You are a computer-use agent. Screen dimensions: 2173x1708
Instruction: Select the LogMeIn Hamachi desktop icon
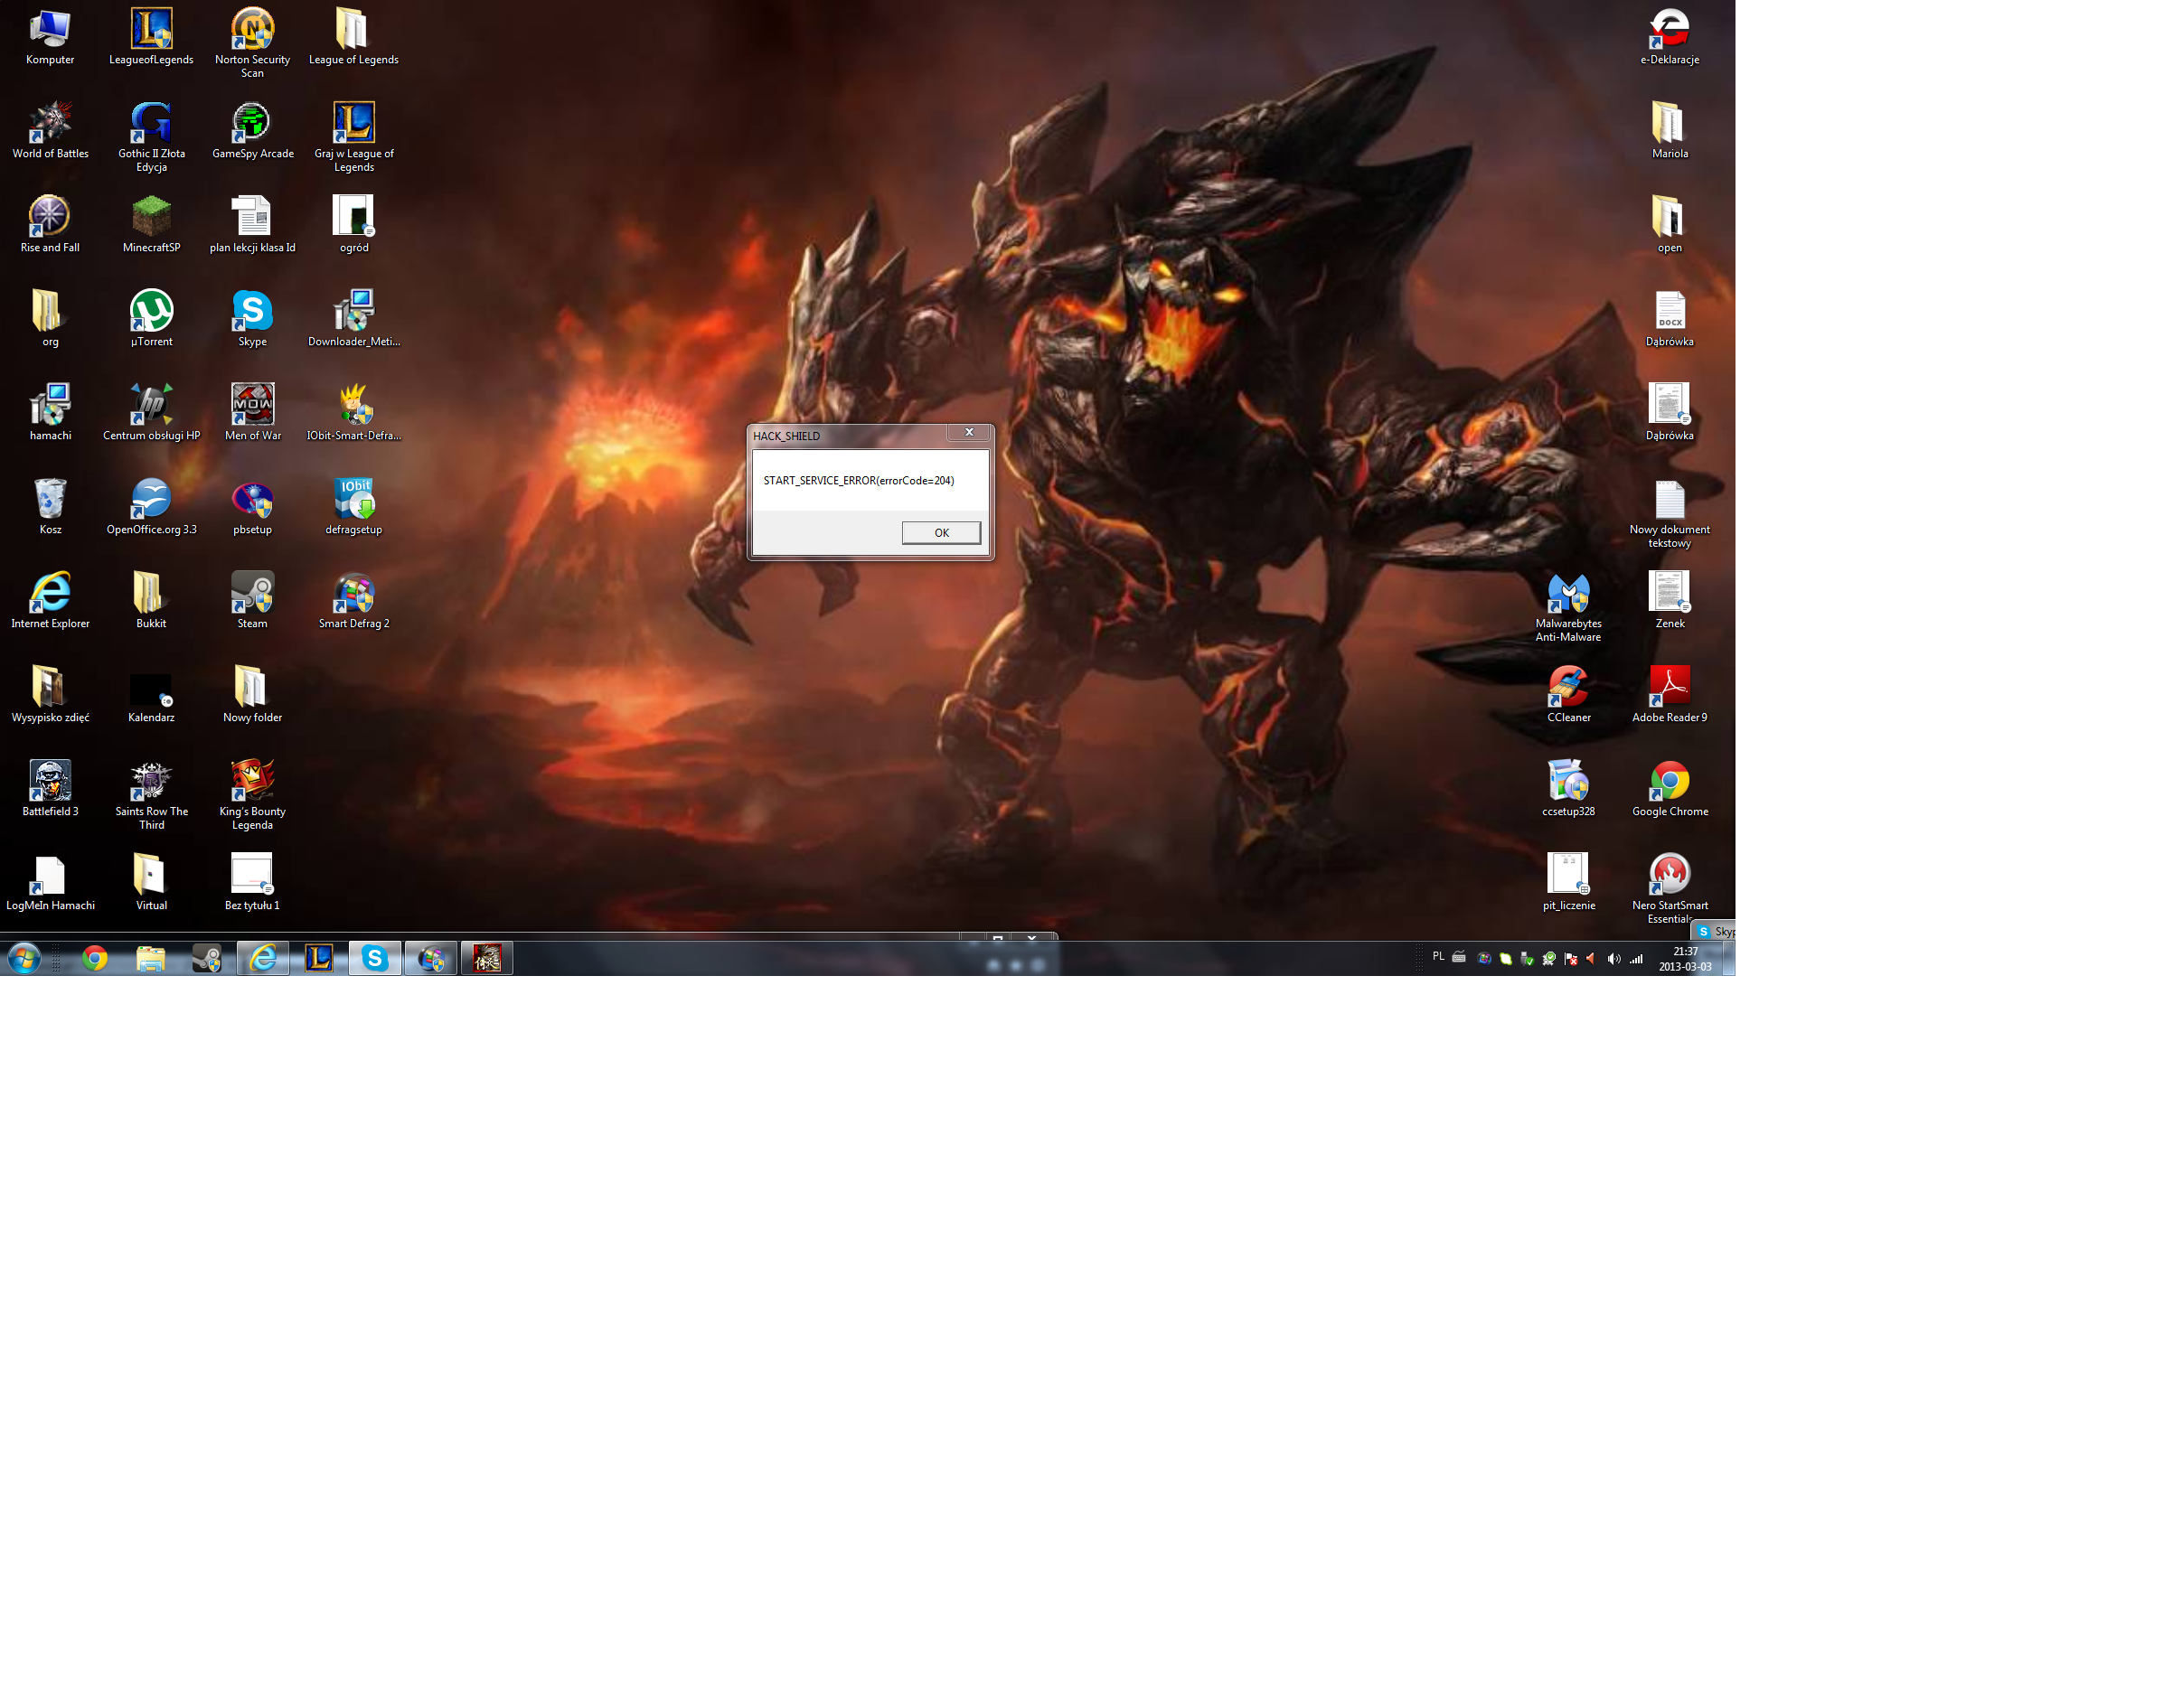(50, 883)
